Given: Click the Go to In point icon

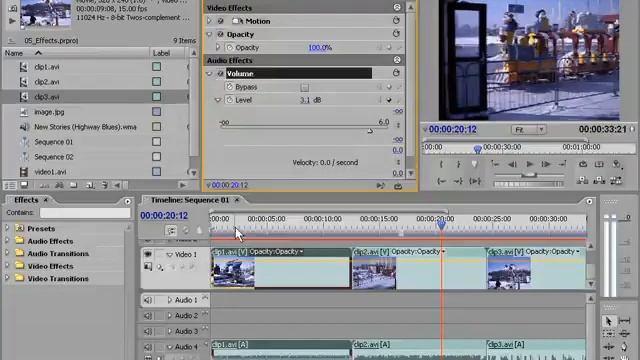Looking at the screenshot, I should [x=441, y=181].
